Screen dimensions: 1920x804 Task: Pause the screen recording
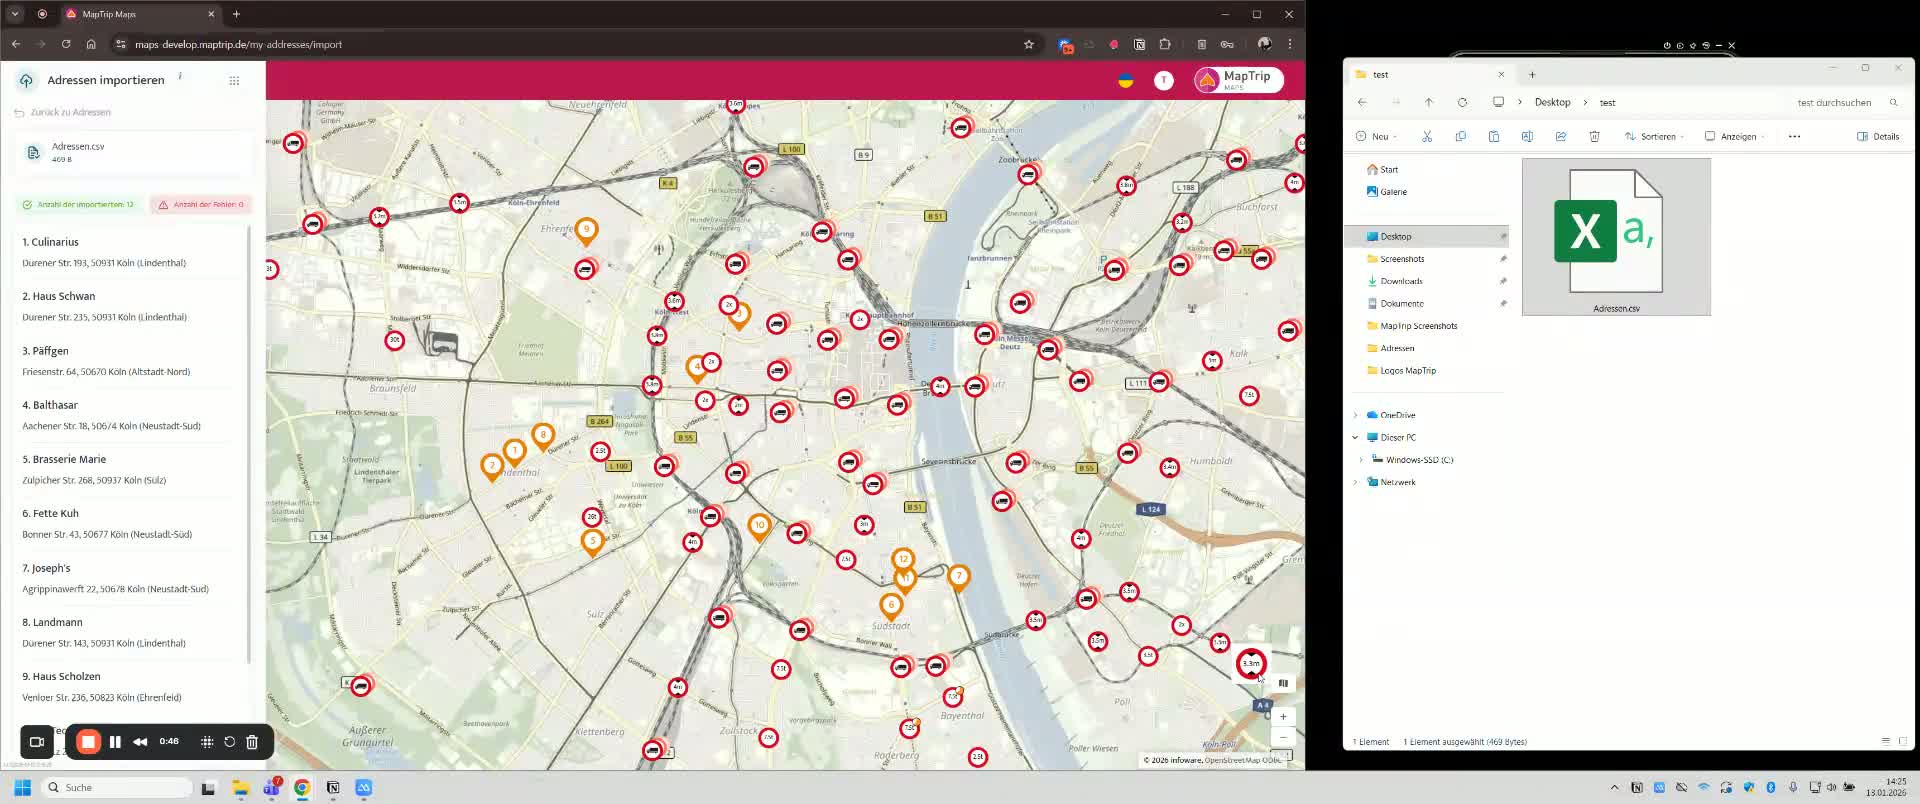tap(115, 742)
